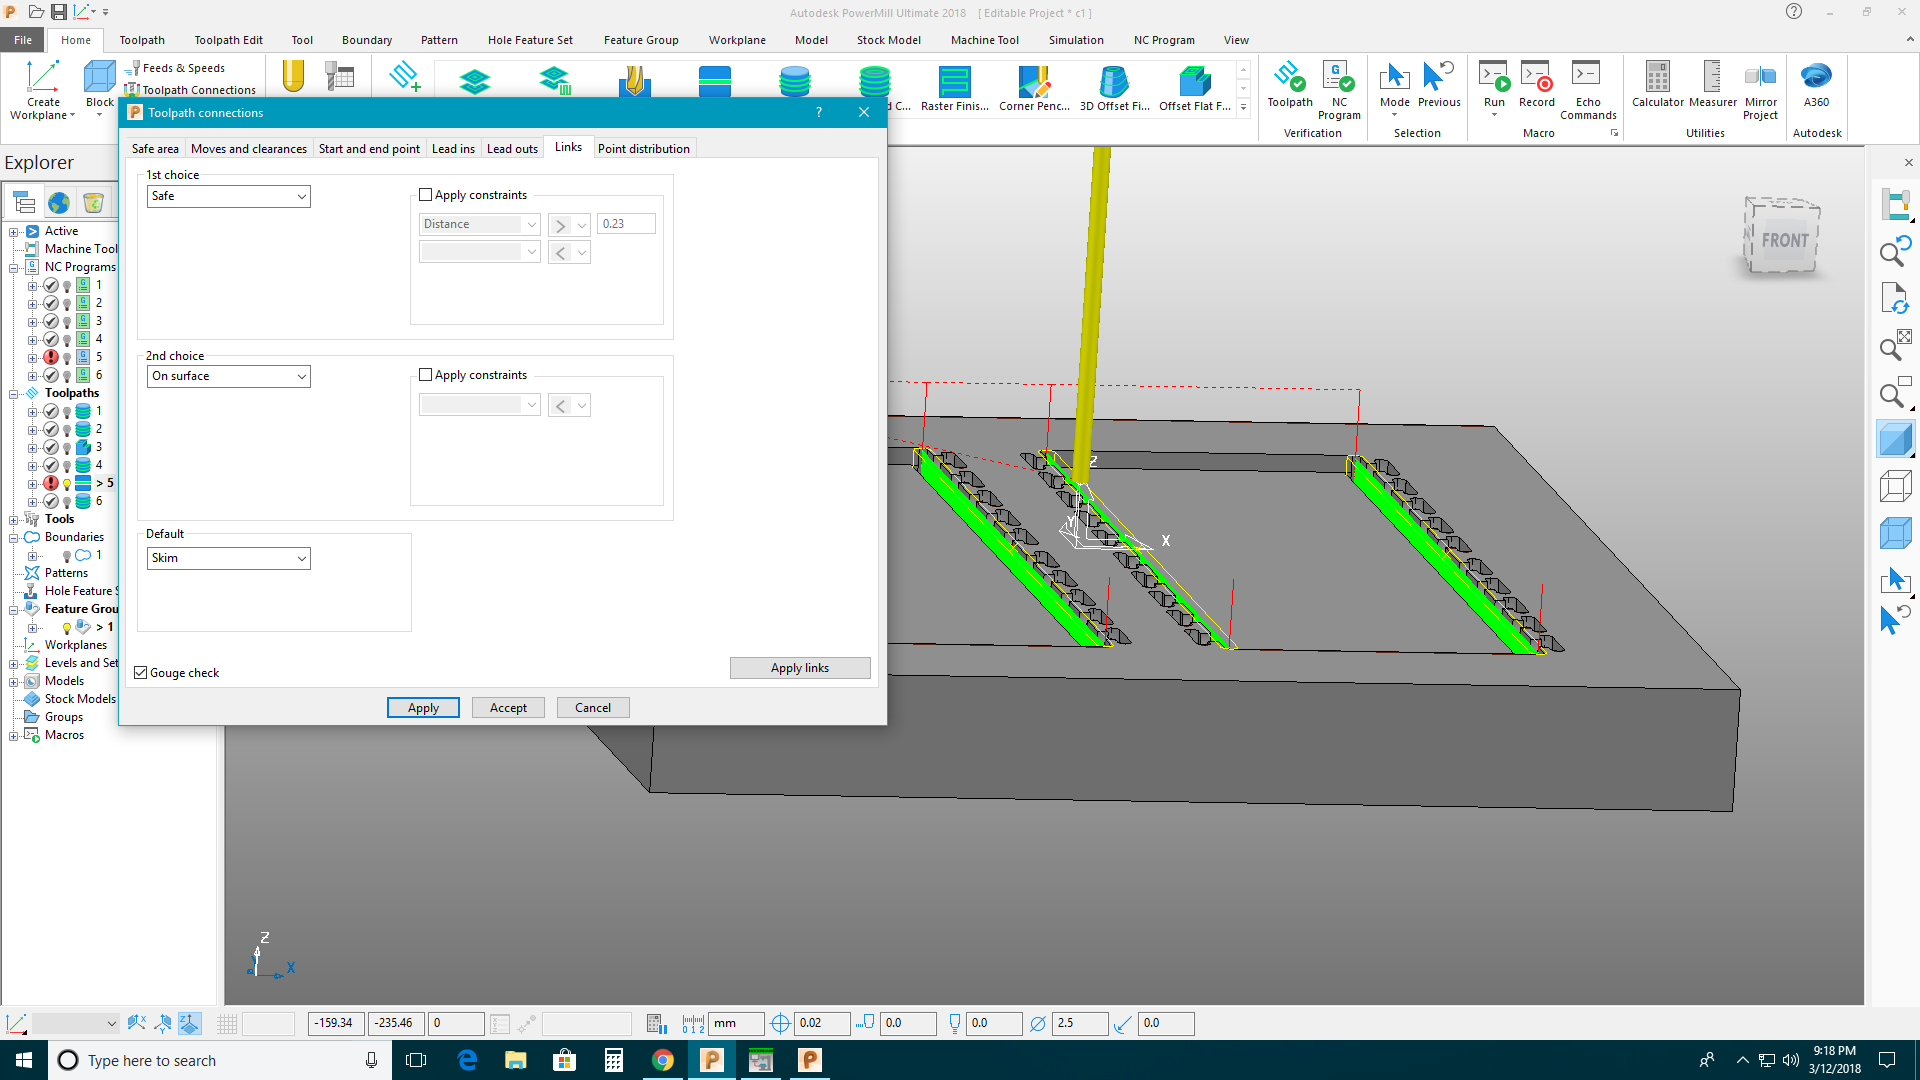The image size is (1920, 1080).
Task: Cancel the Toolpath connections dialog
Action: [x=592, y=707]
